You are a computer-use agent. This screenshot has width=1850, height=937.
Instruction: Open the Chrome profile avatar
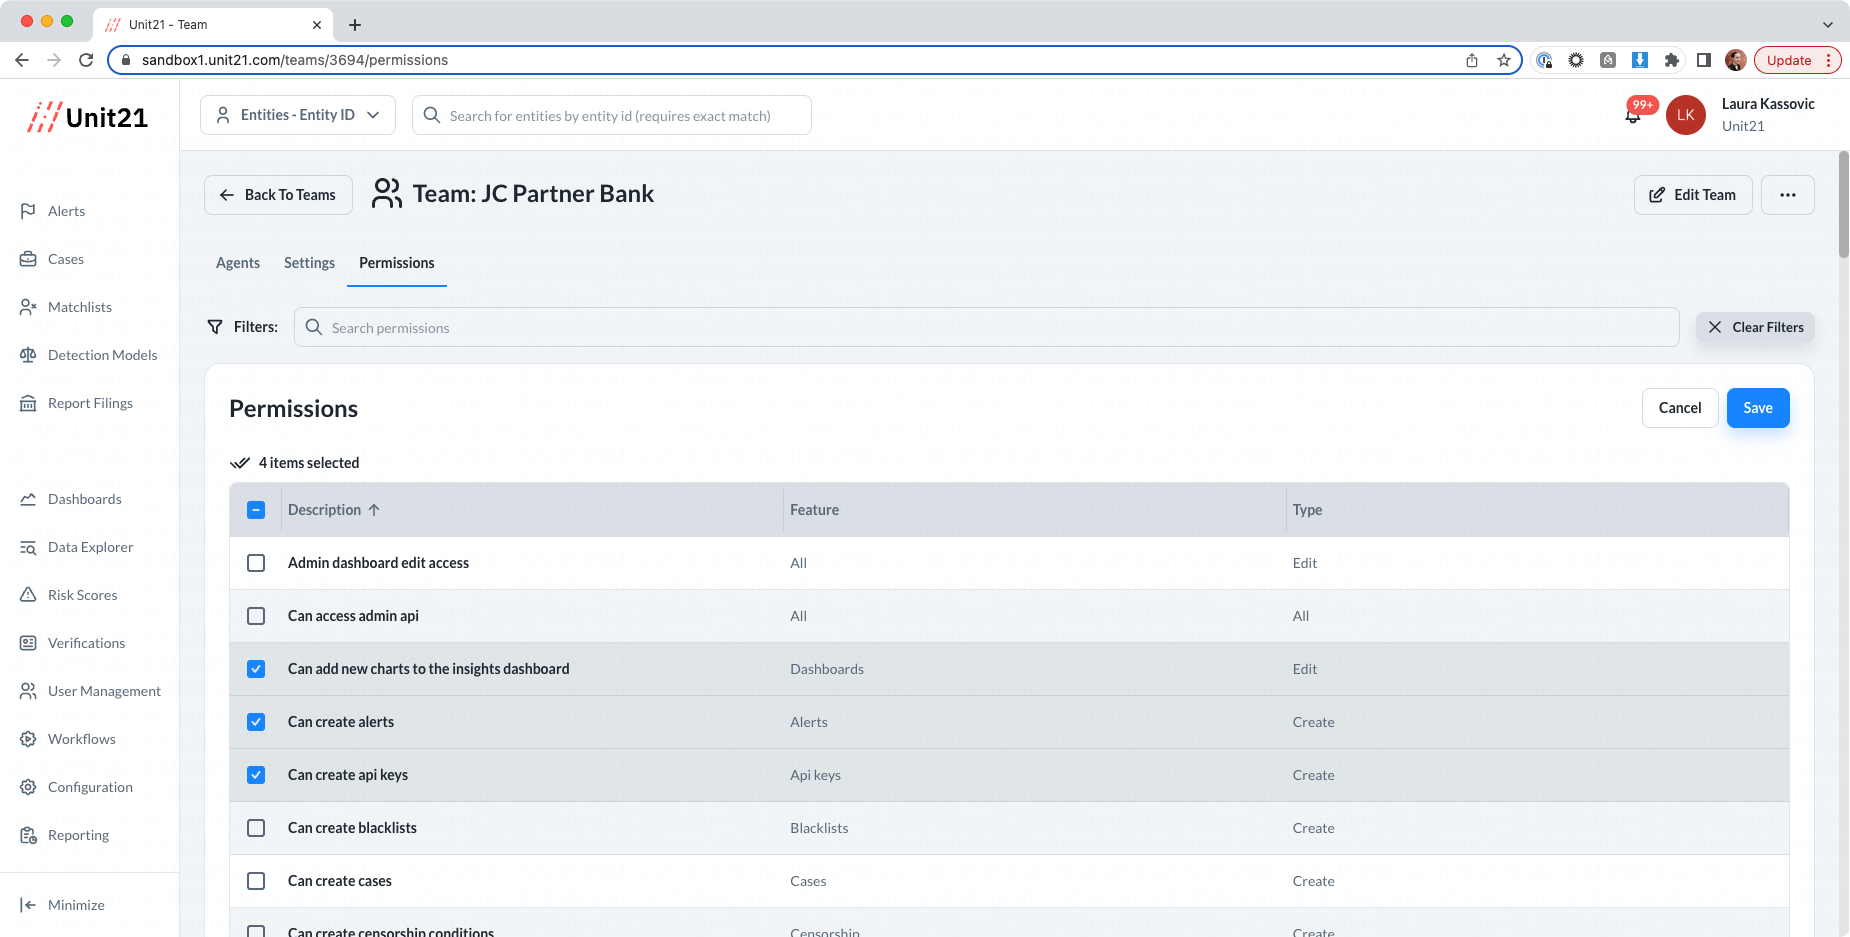[1736, 60]
